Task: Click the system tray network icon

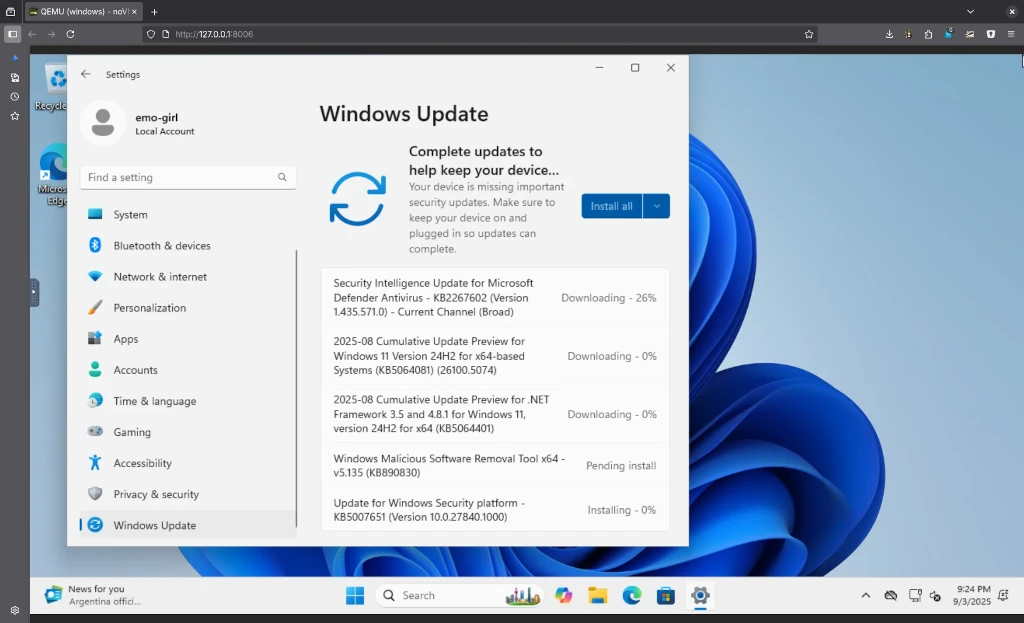Action: coord(915,596)
